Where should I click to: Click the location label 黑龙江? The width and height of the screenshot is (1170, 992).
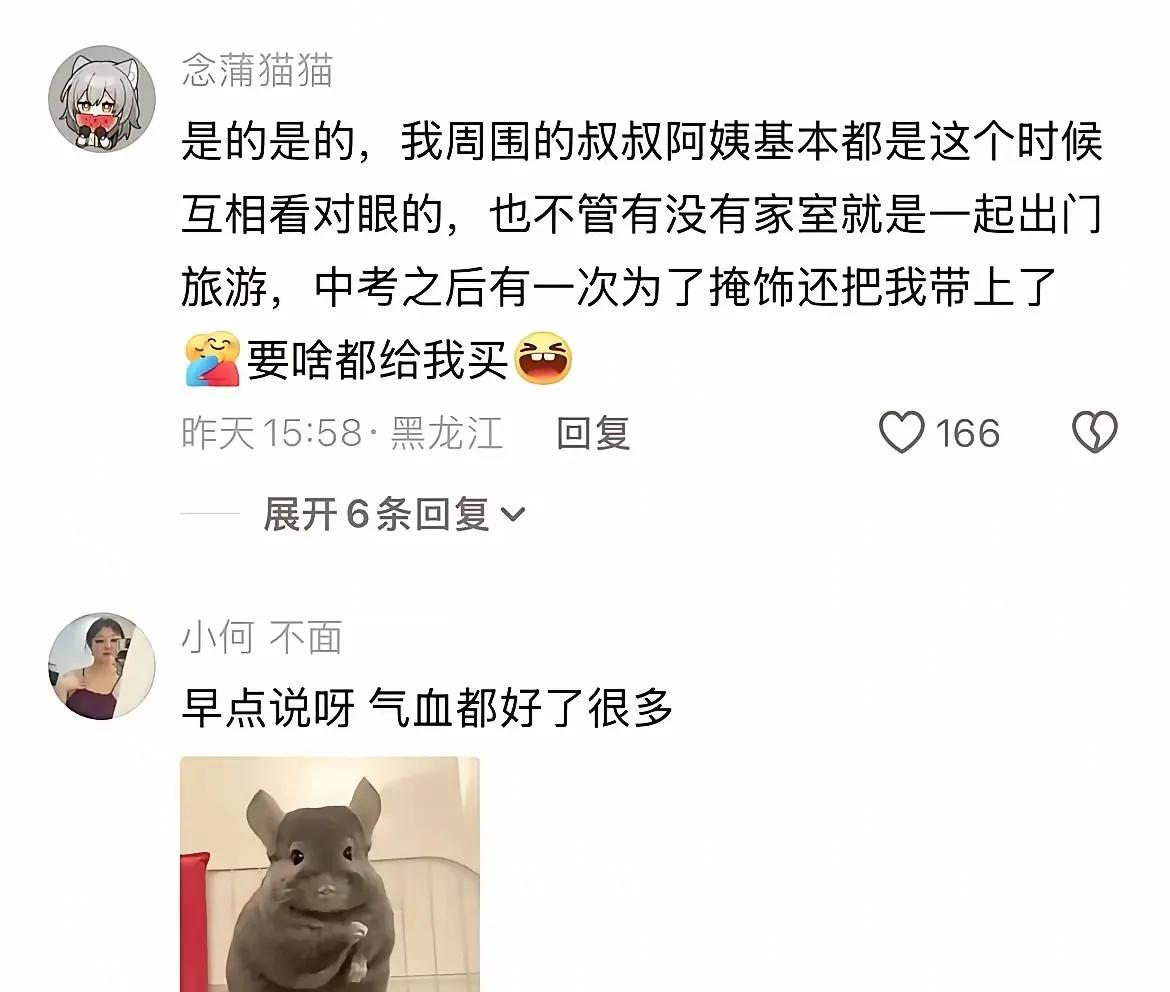pyautogui.click(x=447, y=433)
